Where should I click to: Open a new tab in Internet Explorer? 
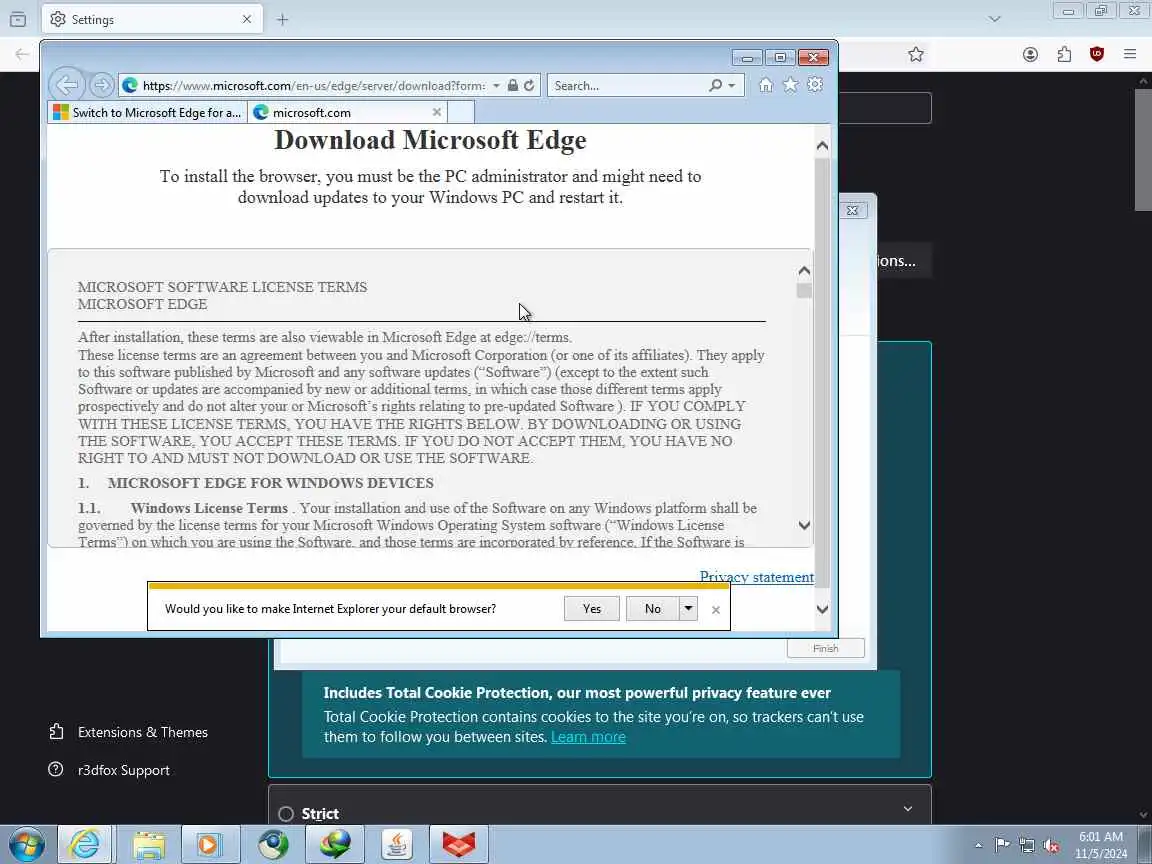(461, 112)
